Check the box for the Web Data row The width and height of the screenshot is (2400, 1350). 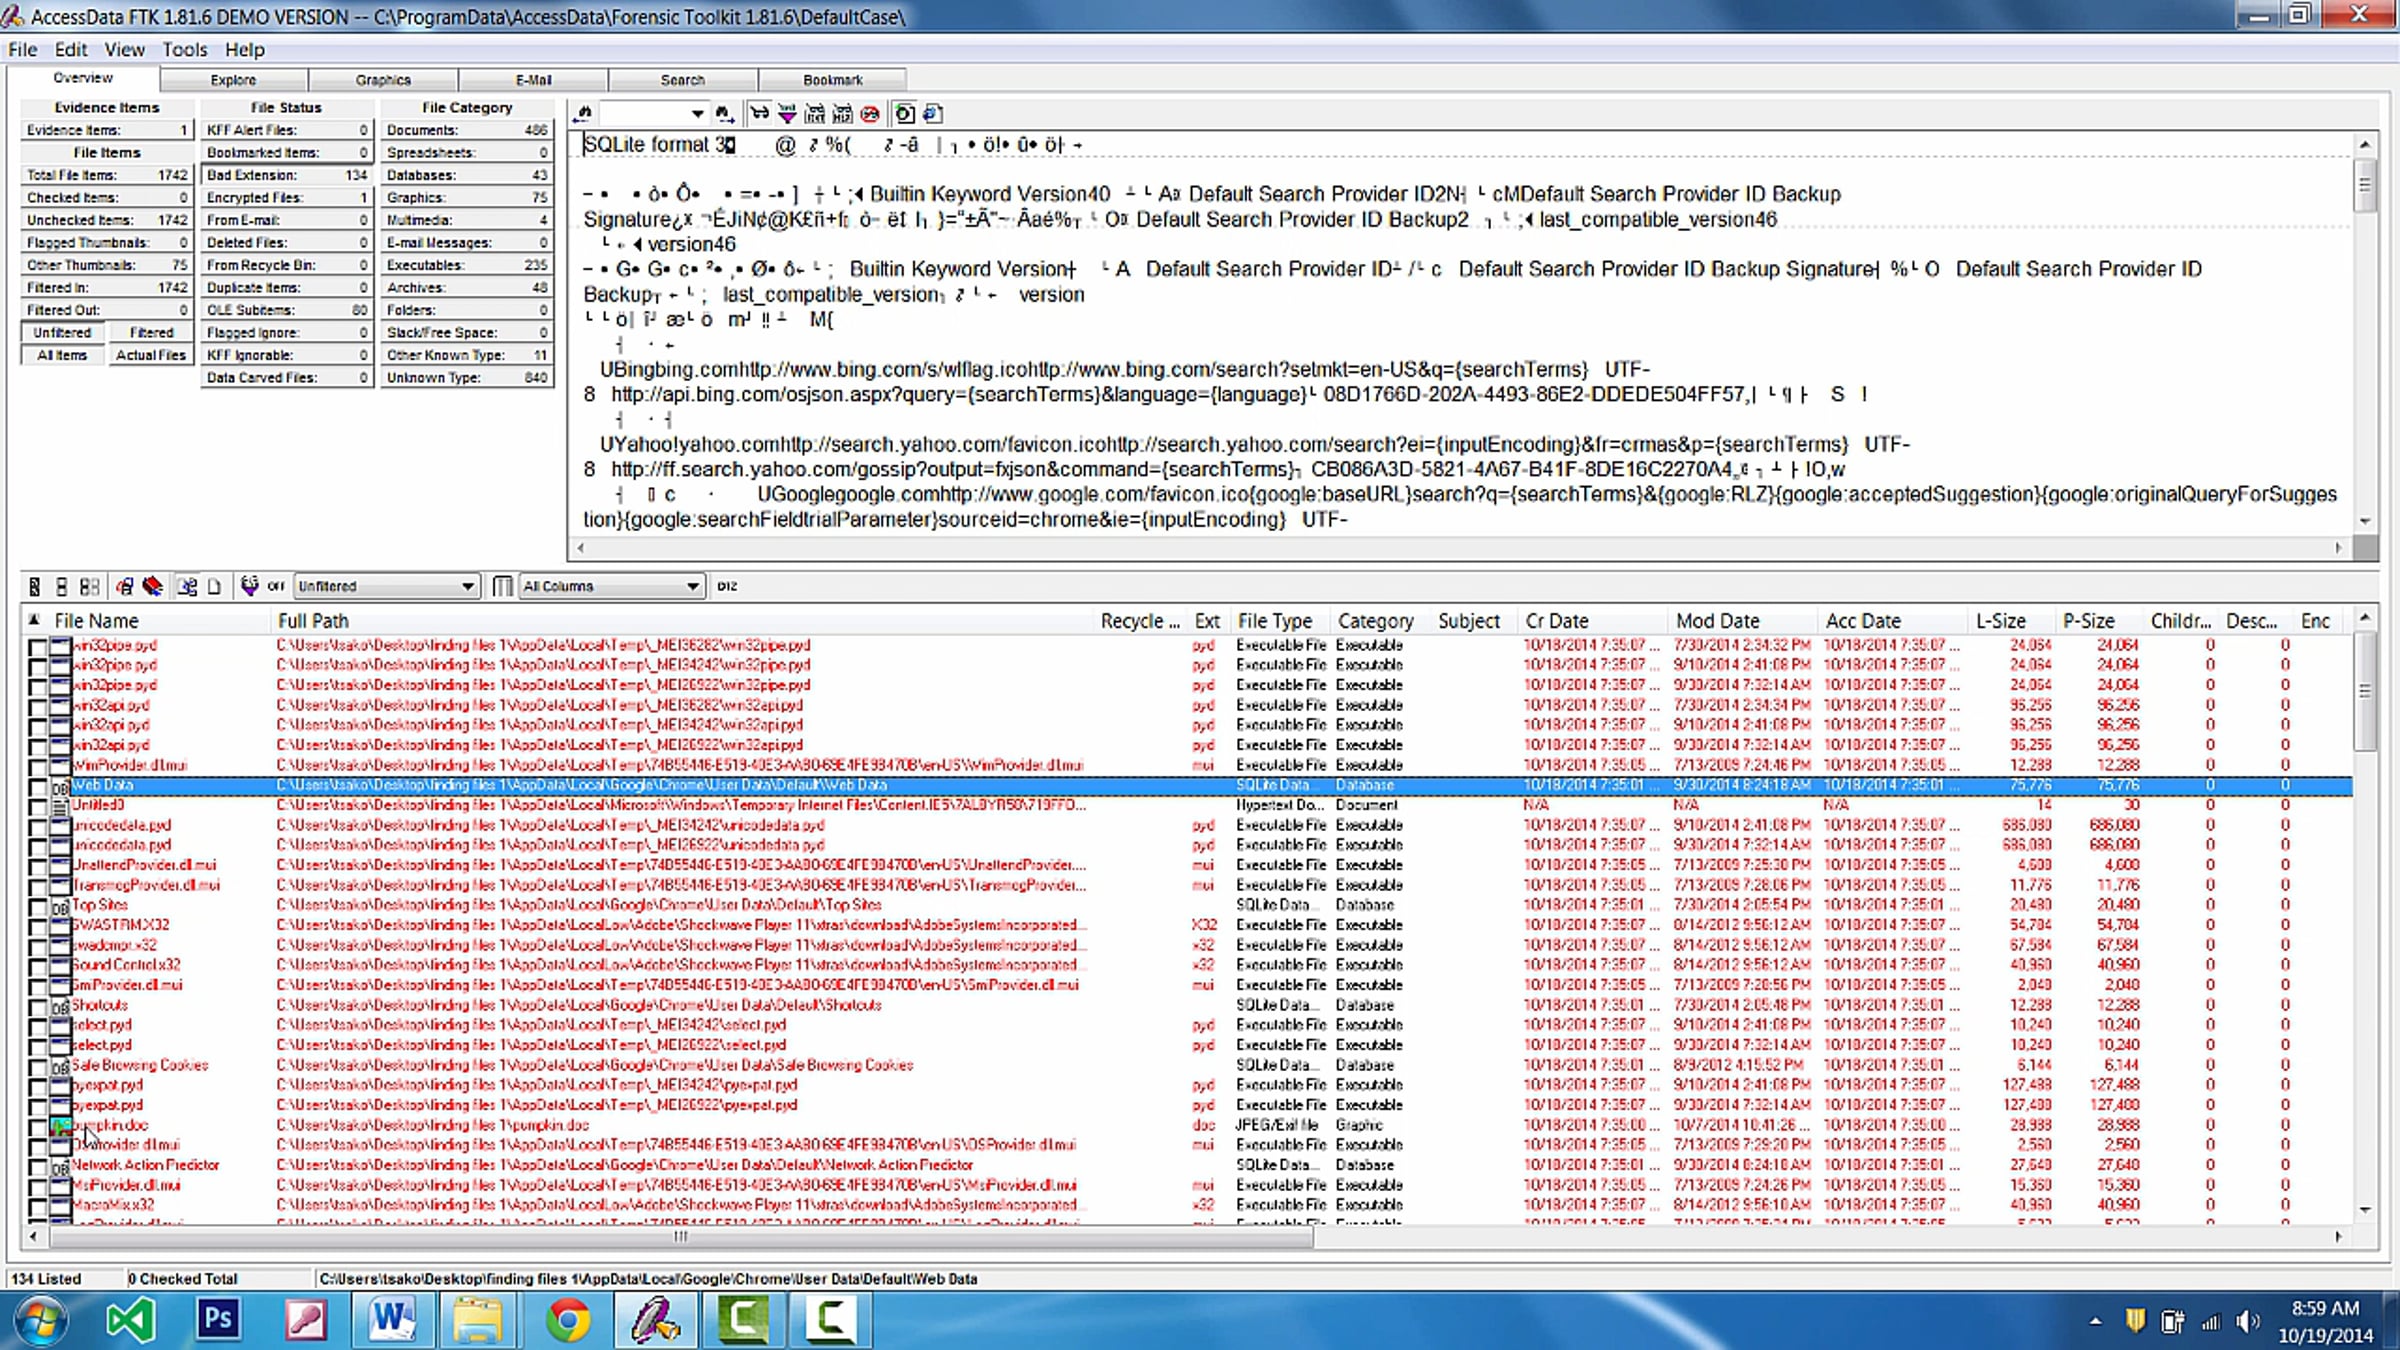click(37, 787)
